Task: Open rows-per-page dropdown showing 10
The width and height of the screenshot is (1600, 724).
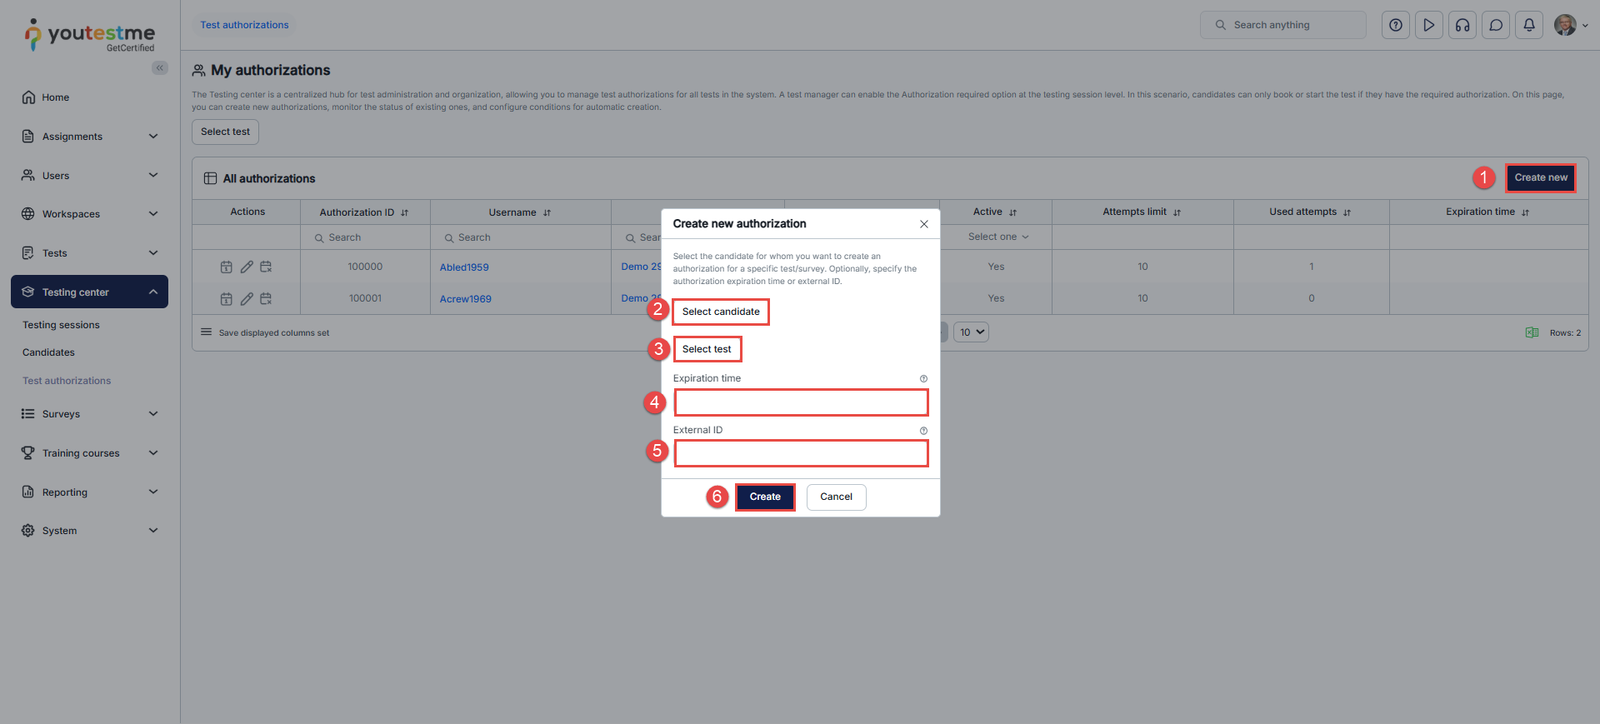Action: (971, 332)
